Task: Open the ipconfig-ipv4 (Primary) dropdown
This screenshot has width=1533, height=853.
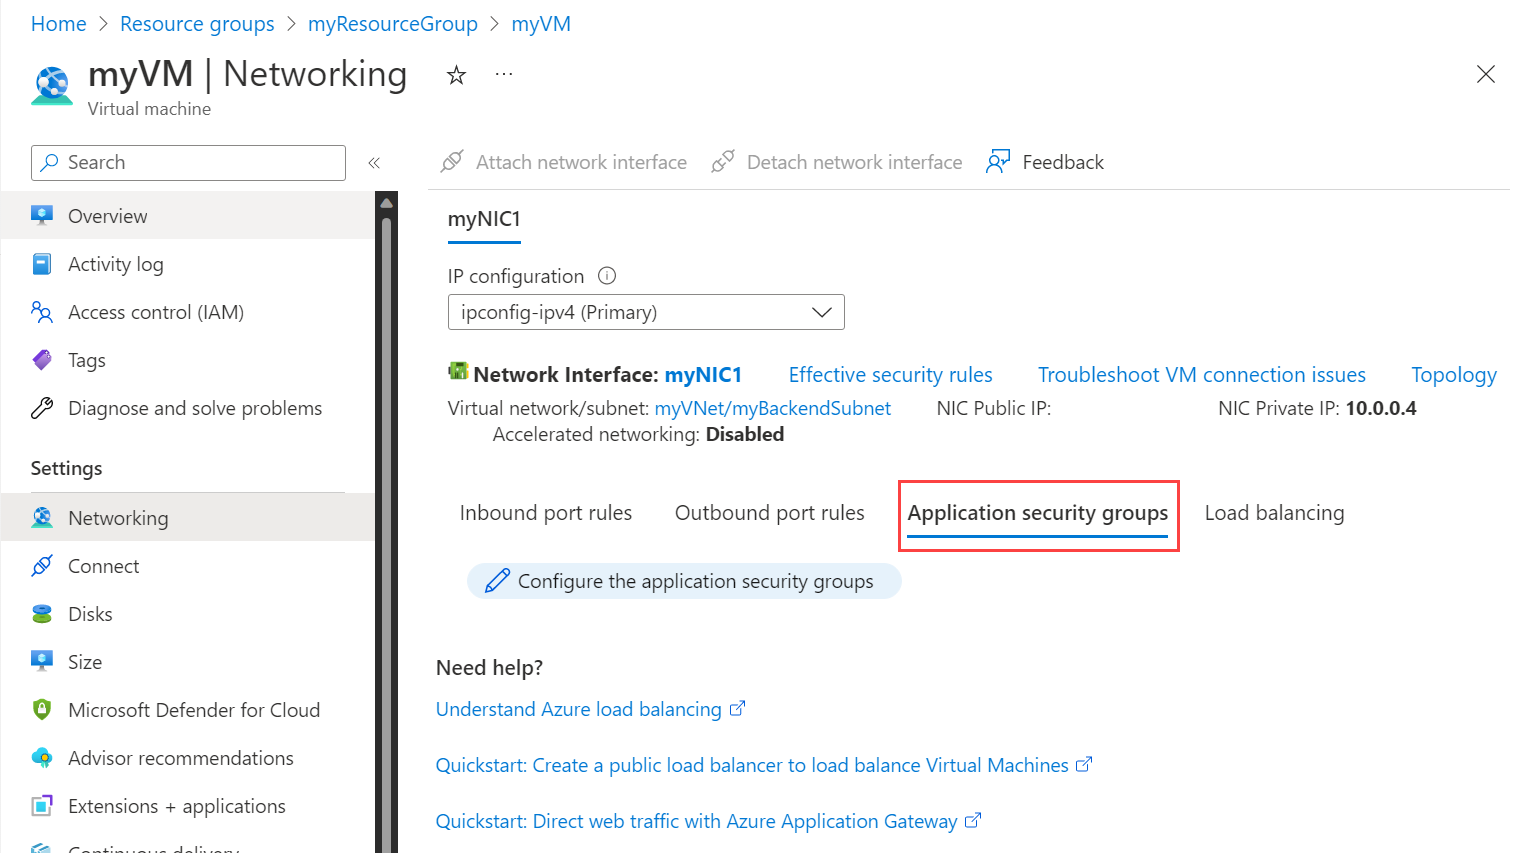Action: 645,311
